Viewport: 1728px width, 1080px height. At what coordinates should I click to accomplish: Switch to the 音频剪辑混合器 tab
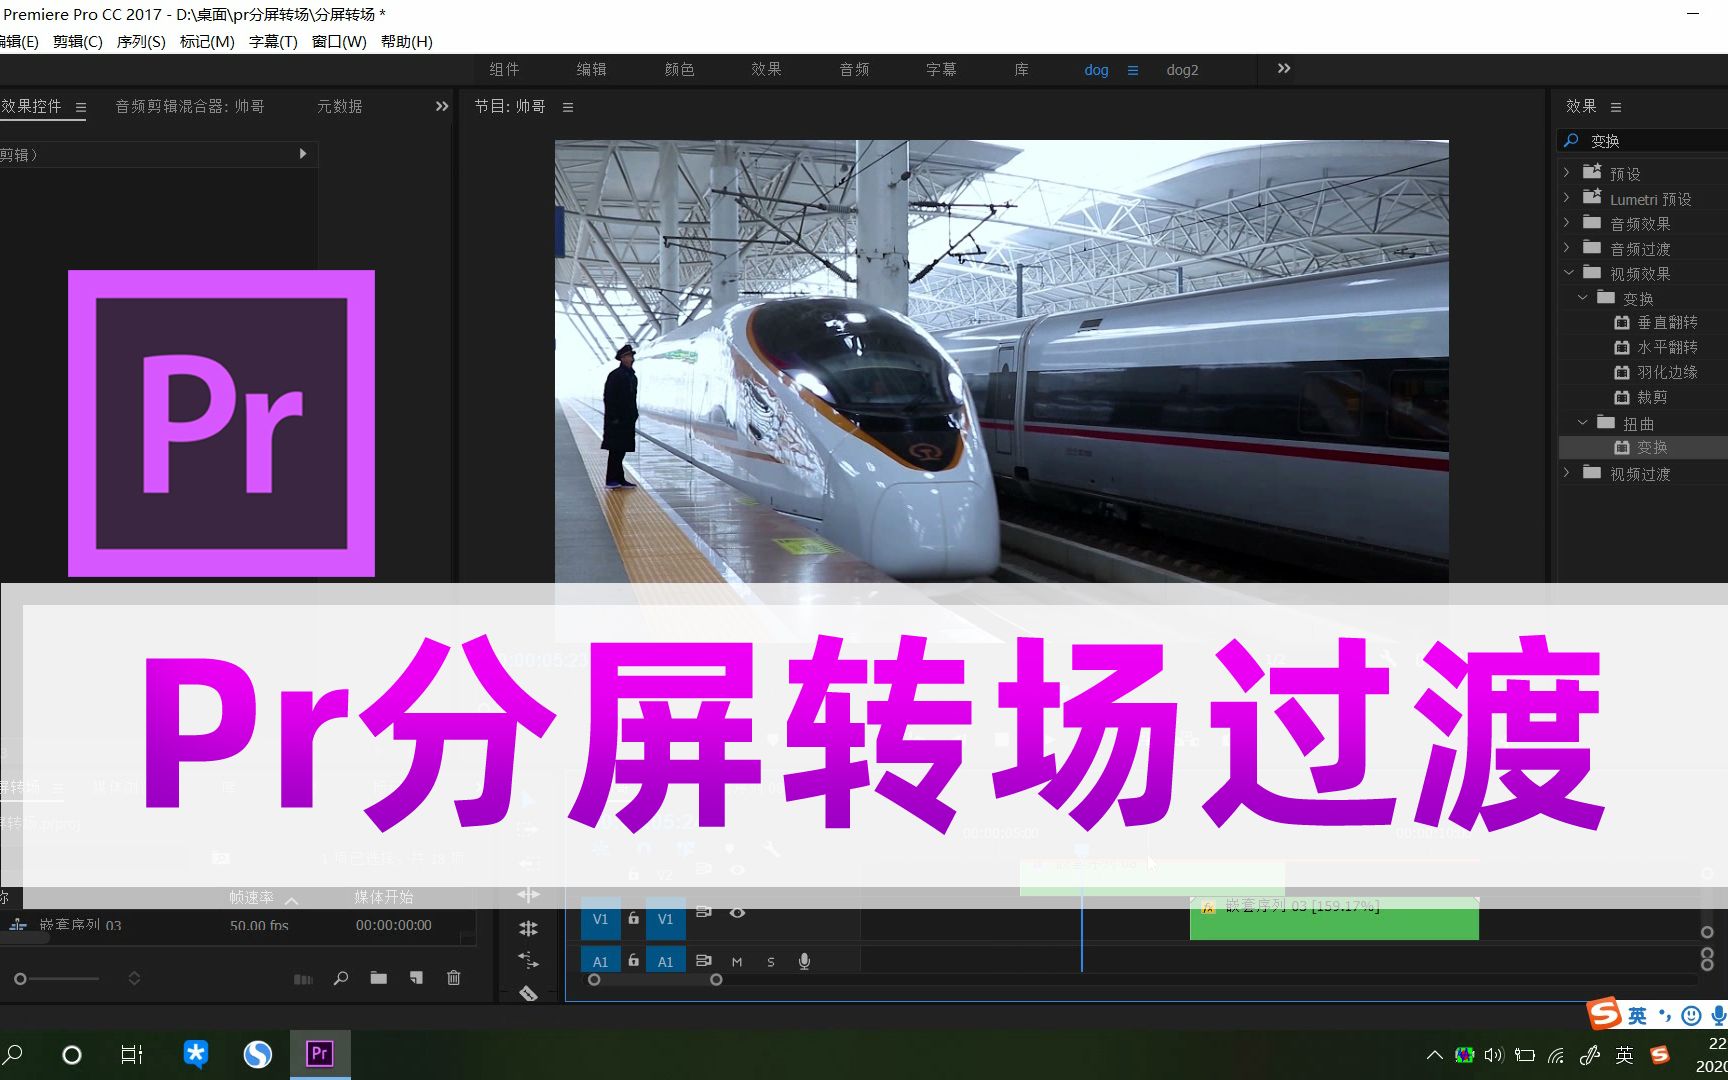click(x=190, y=106)
